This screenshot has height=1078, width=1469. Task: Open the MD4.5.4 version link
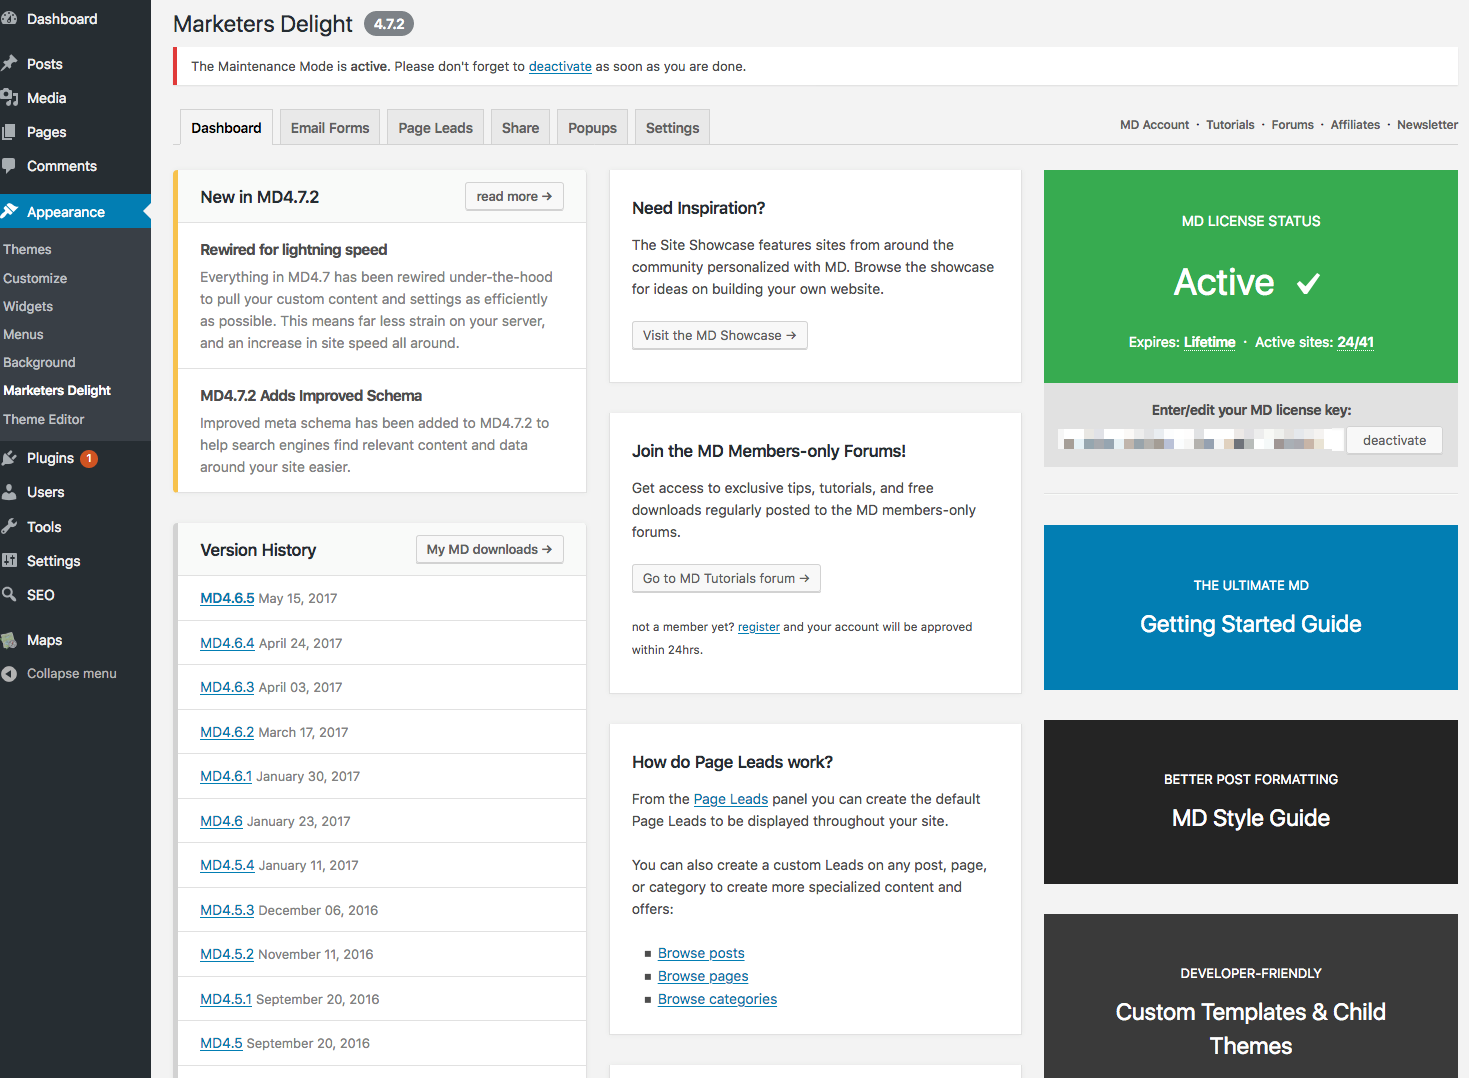pos(227,865)
